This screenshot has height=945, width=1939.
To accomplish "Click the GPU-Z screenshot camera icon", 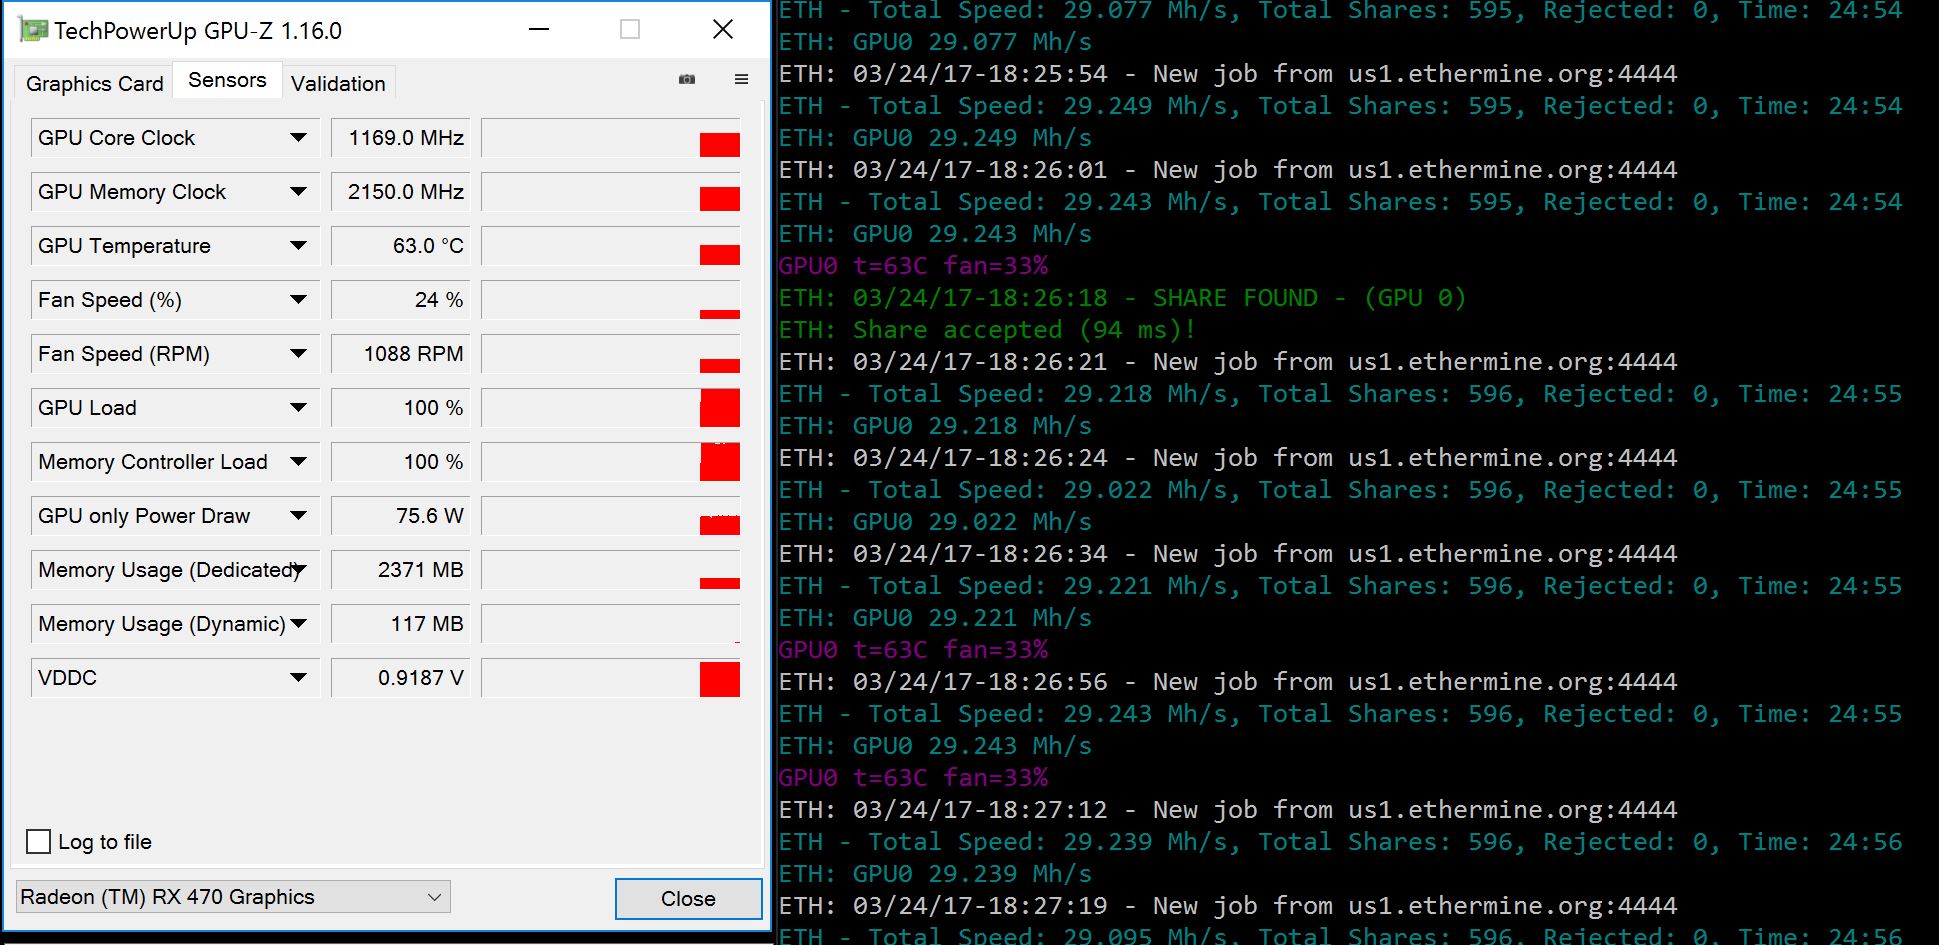I will tap(687, 79).
